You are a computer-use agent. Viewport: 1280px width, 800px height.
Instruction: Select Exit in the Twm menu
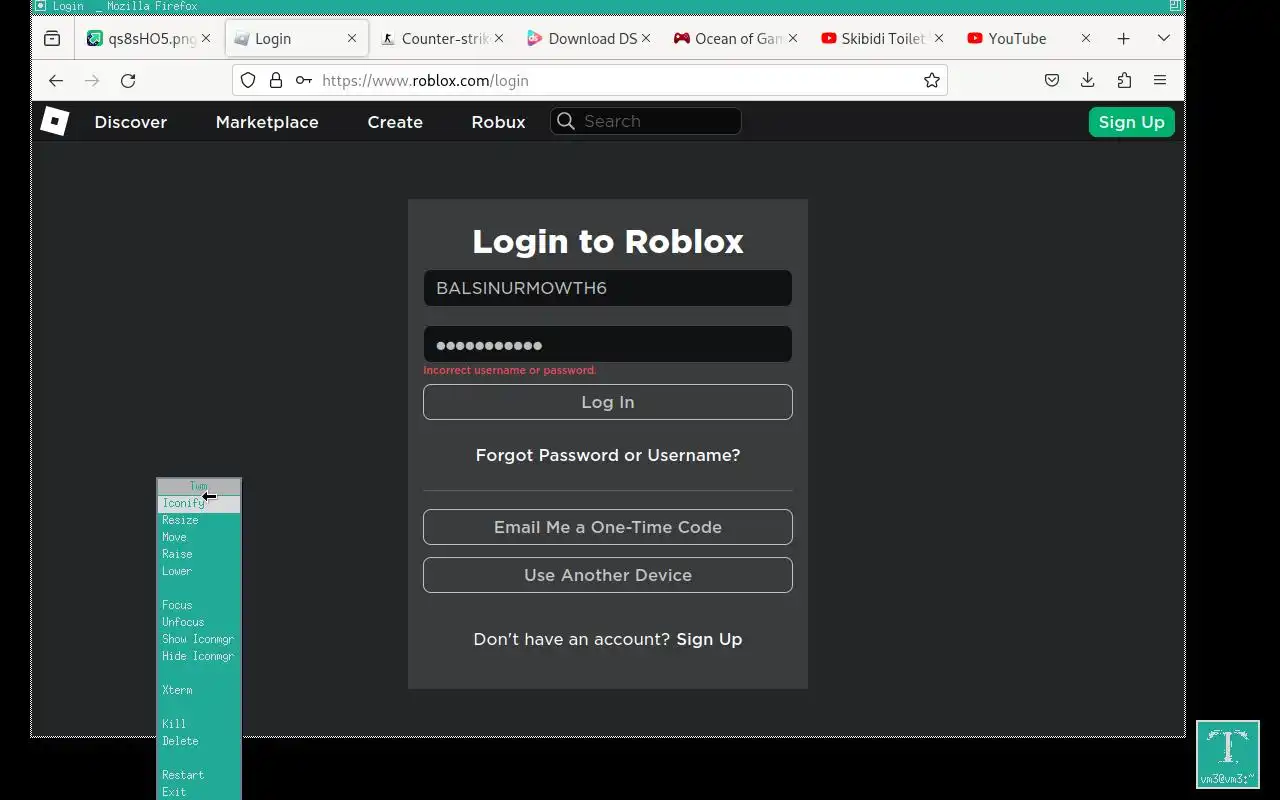(199, 792)
